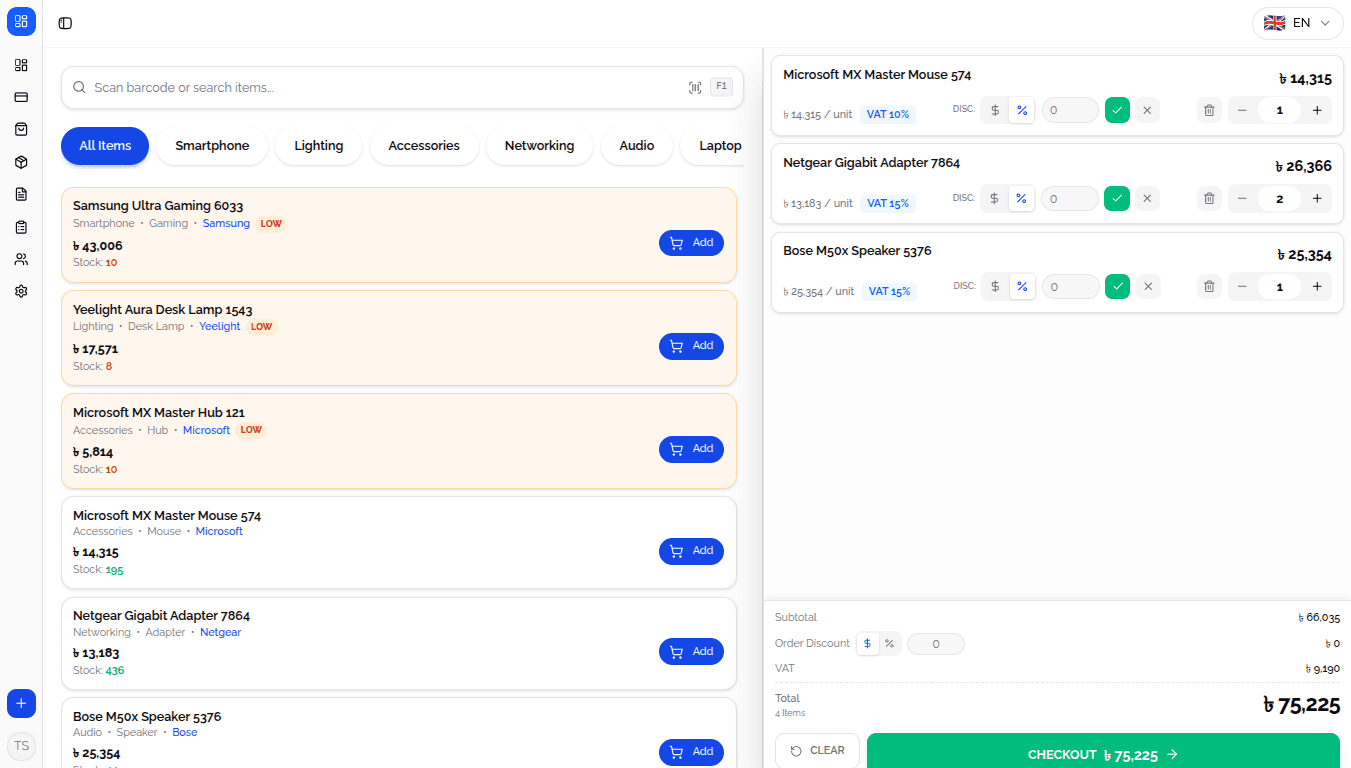Click the order discount value field
1351x768 pixels.
935,644
